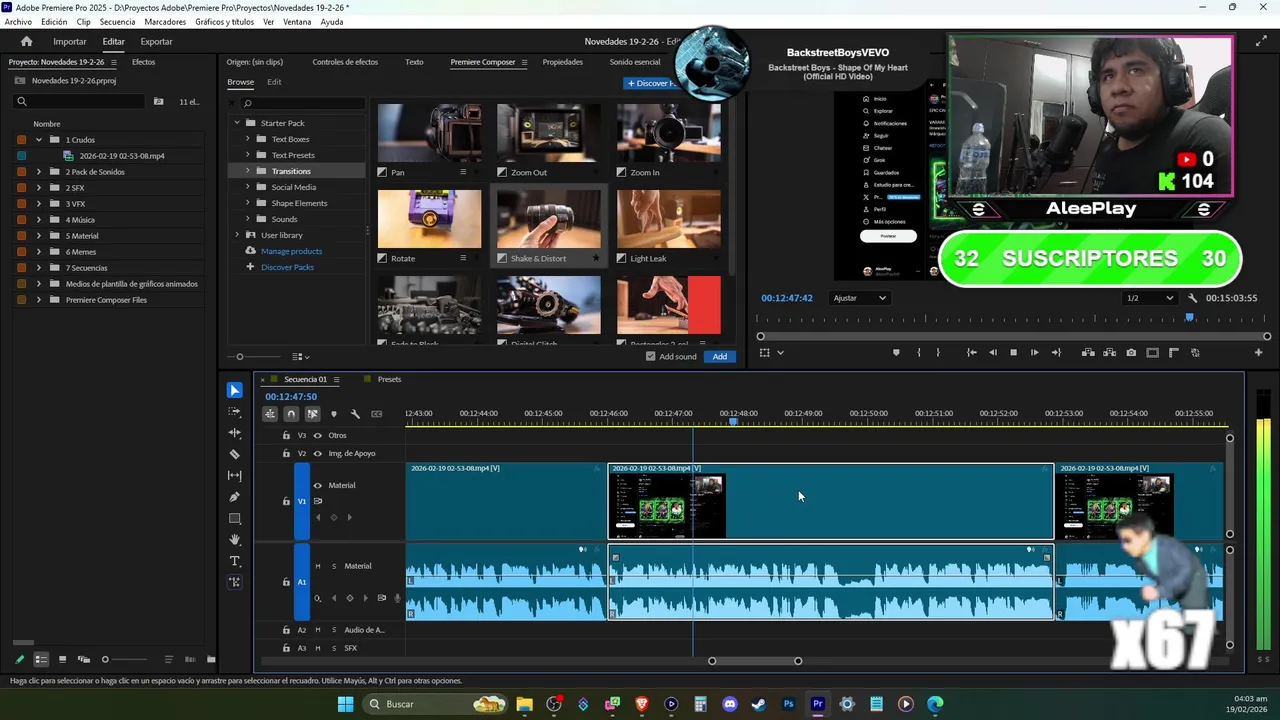Hide the V1 Material track output
The image size is (1280, 720).
tap(318, 485)
